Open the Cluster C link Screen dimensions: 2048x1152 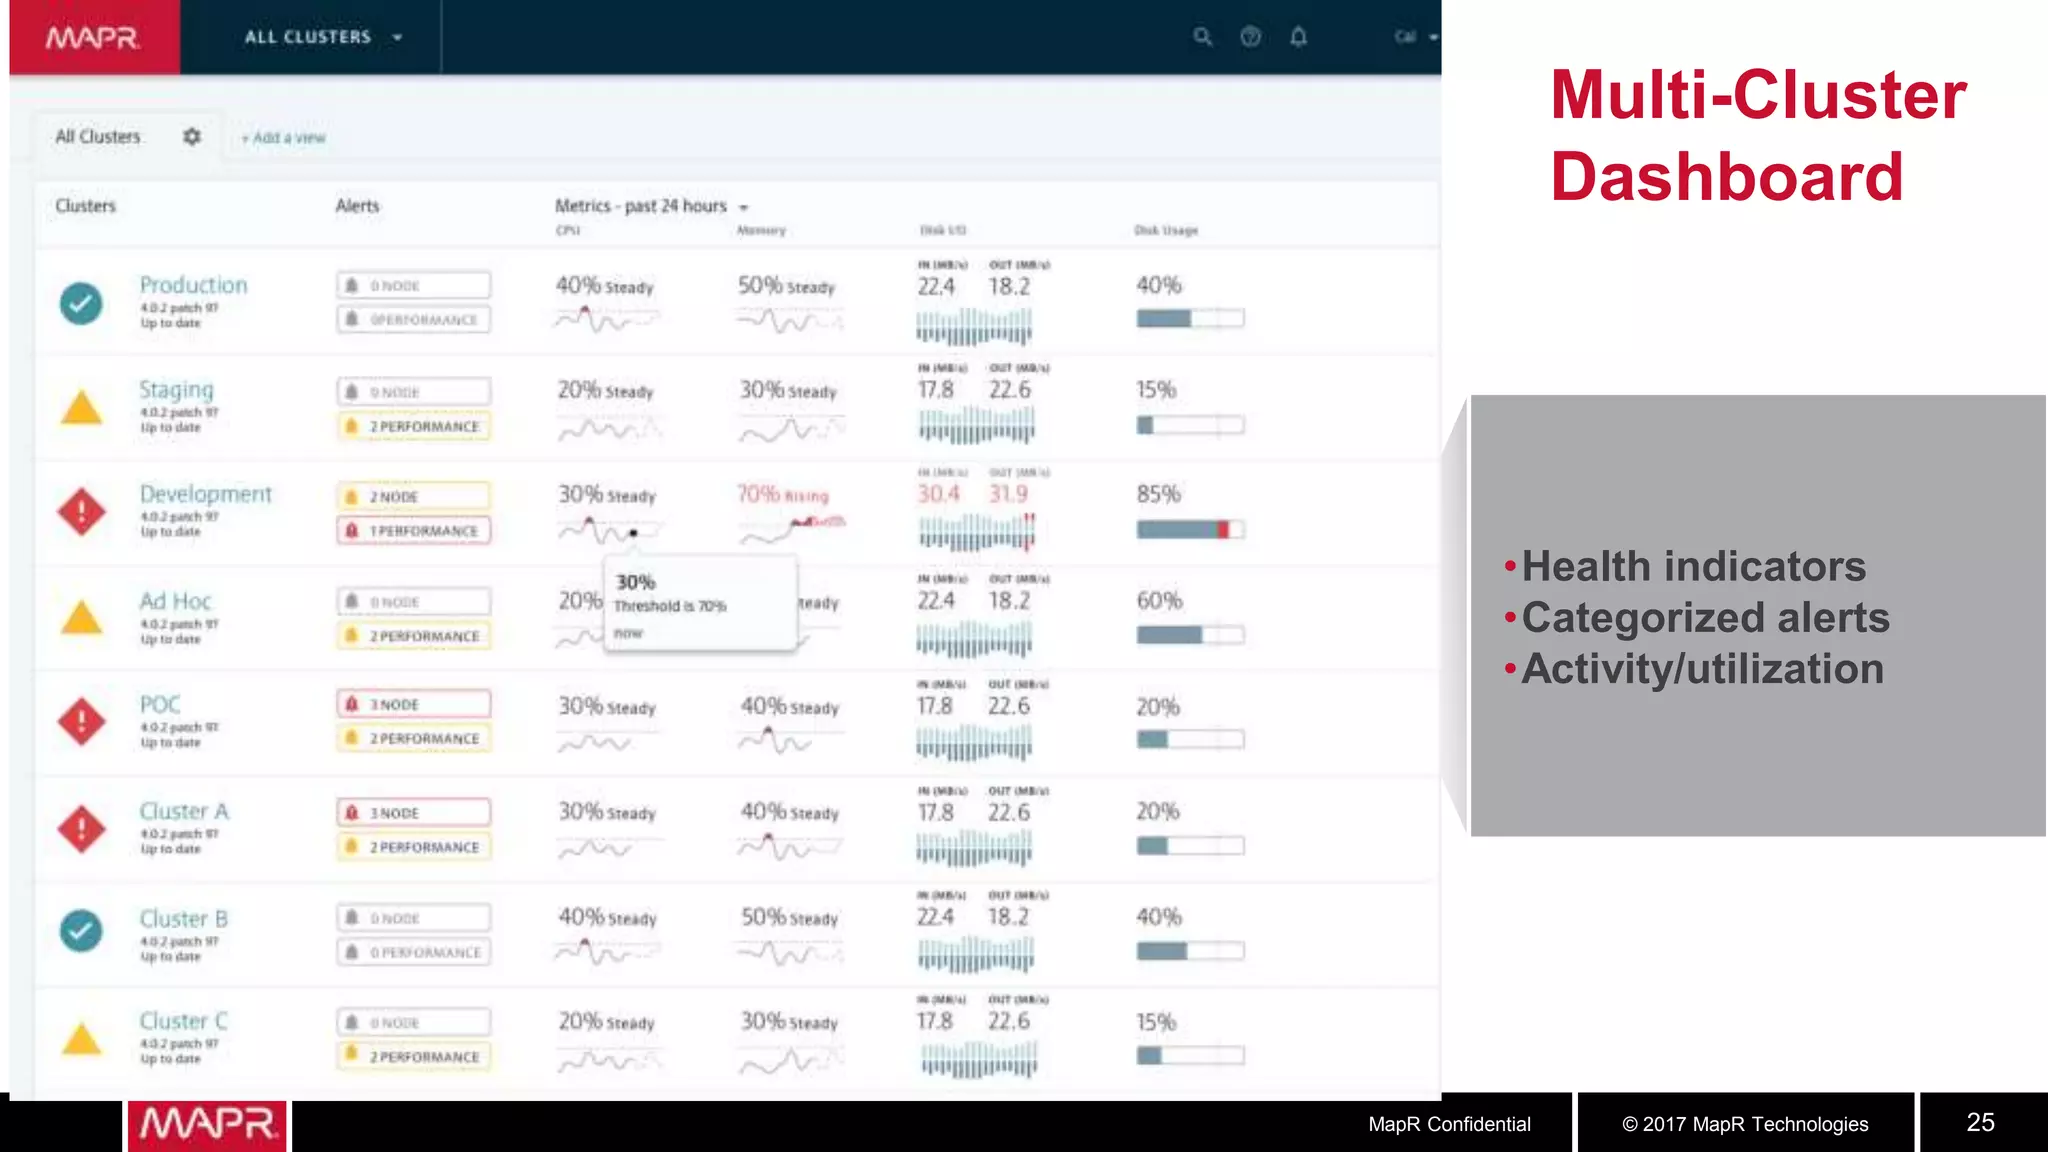pos(184,1021)
